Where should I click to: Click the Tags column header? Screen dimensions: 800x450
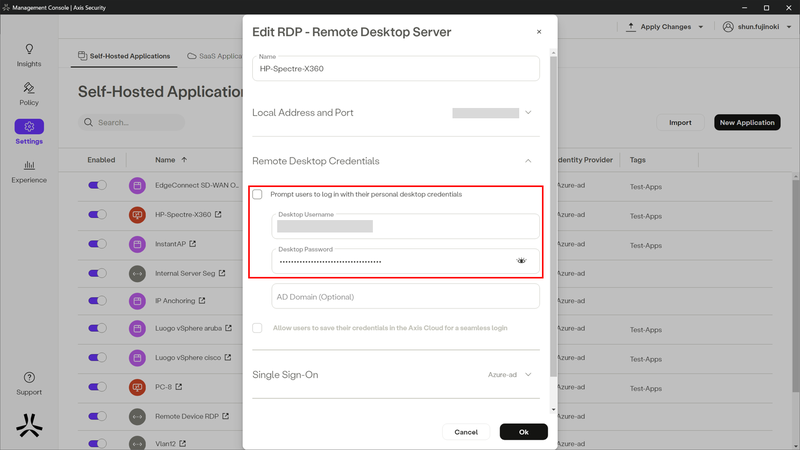(637, 160)
